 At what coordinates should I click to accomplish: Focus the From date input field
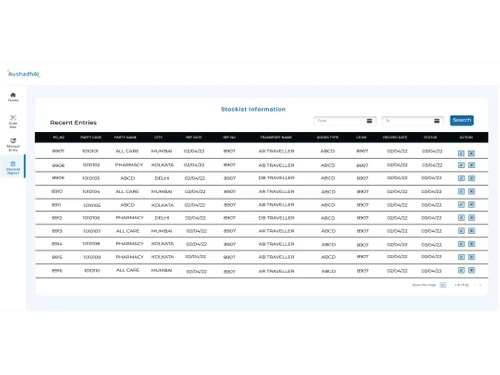(345, 121)
